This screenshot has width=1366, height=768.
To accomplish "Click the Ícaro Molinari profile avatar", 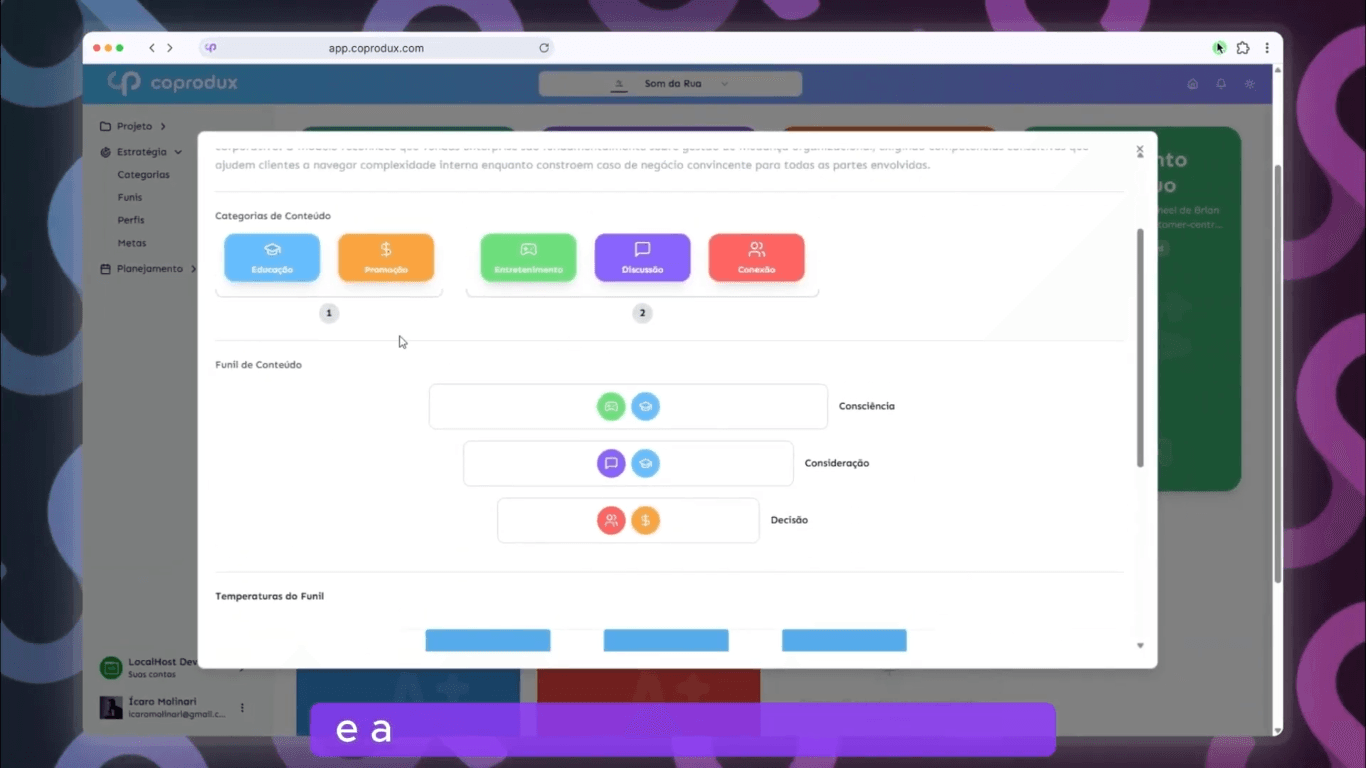I will point(111,708).
